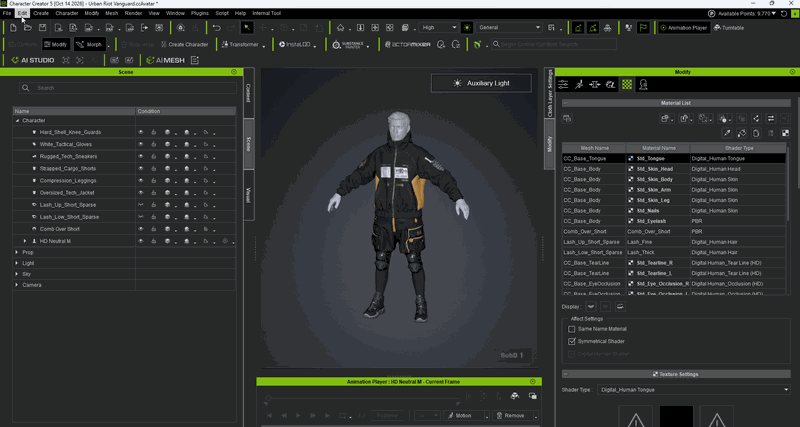Open the InstaLOD tool

pos(295,44)
